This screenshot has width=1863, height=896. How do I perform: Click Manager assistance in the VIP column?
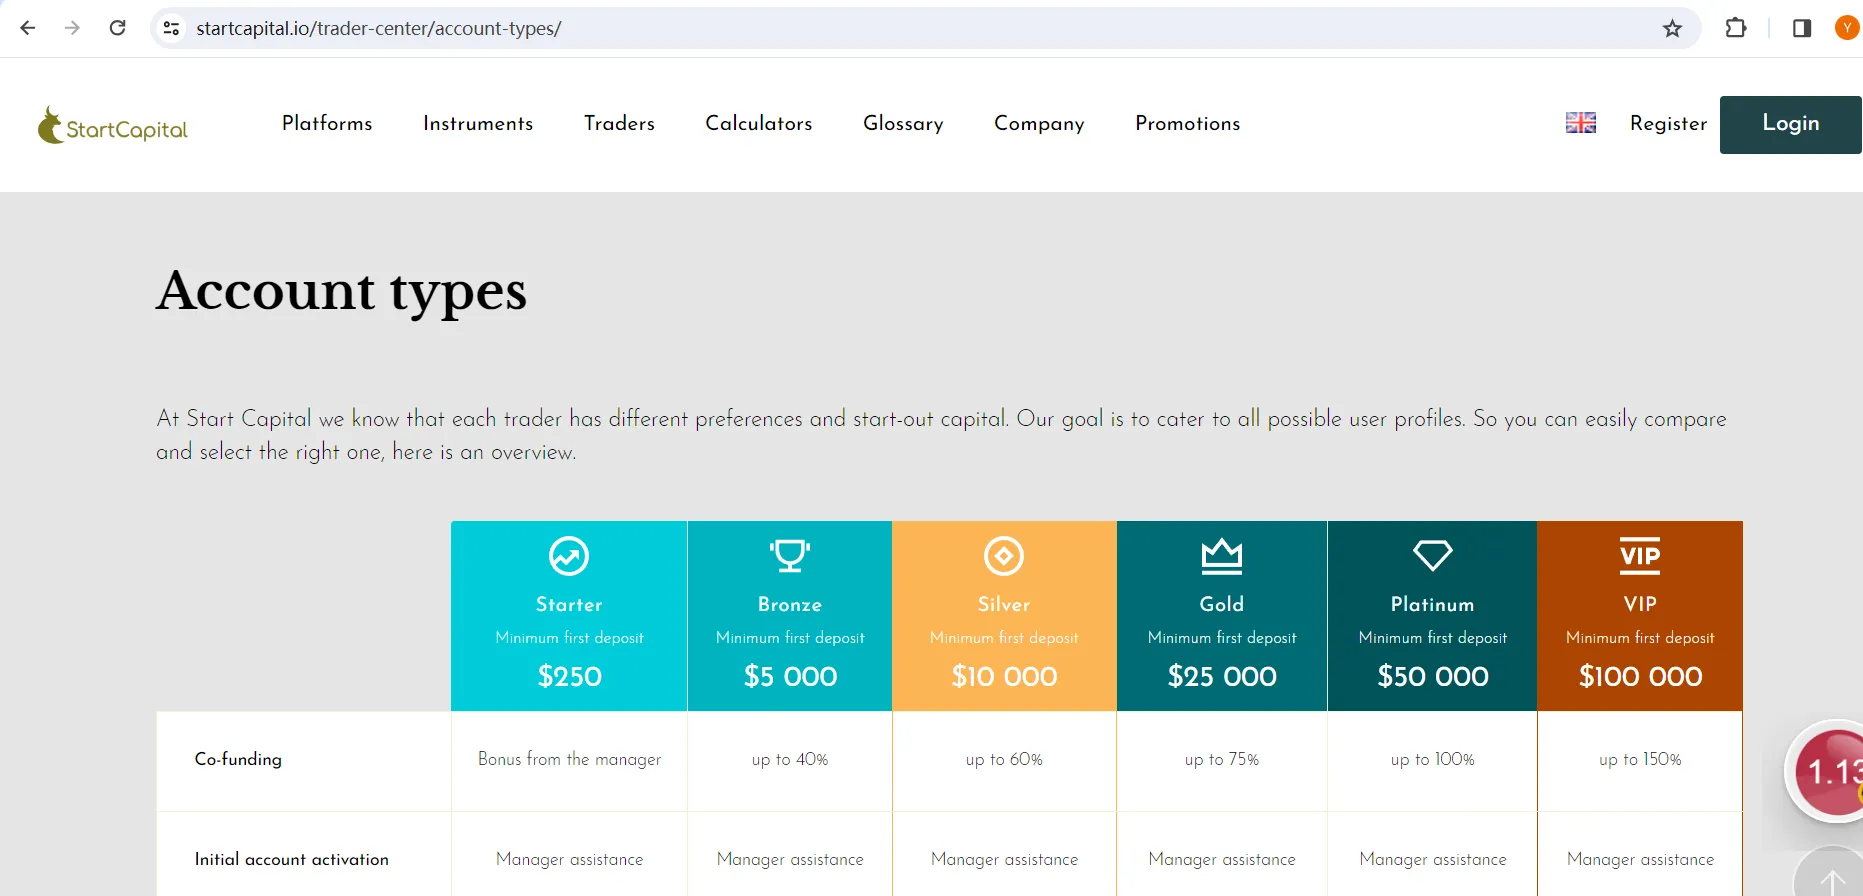click(x=1641, y=859)
